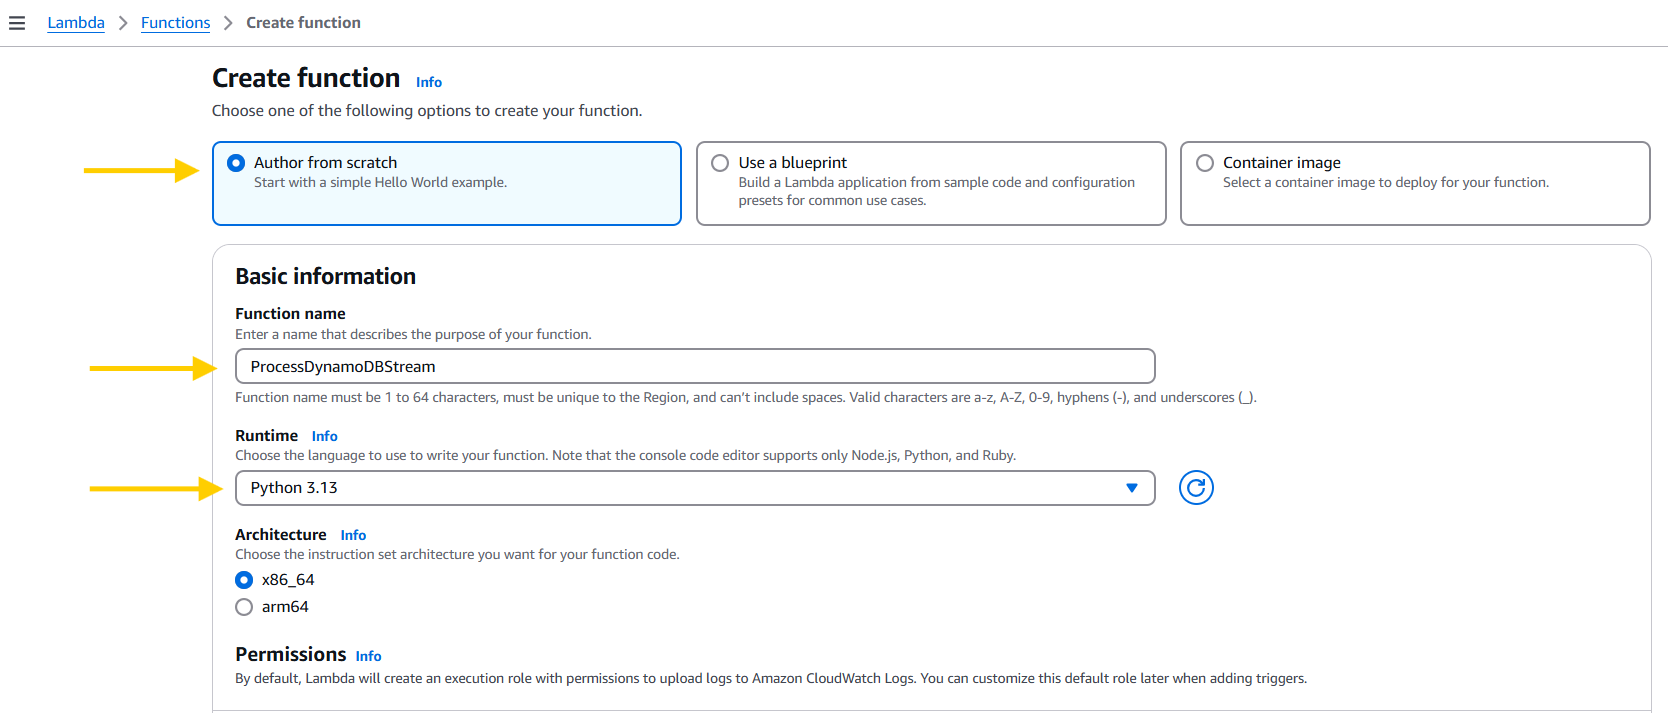Click the Create function breadcrumb text

(303, 23)
